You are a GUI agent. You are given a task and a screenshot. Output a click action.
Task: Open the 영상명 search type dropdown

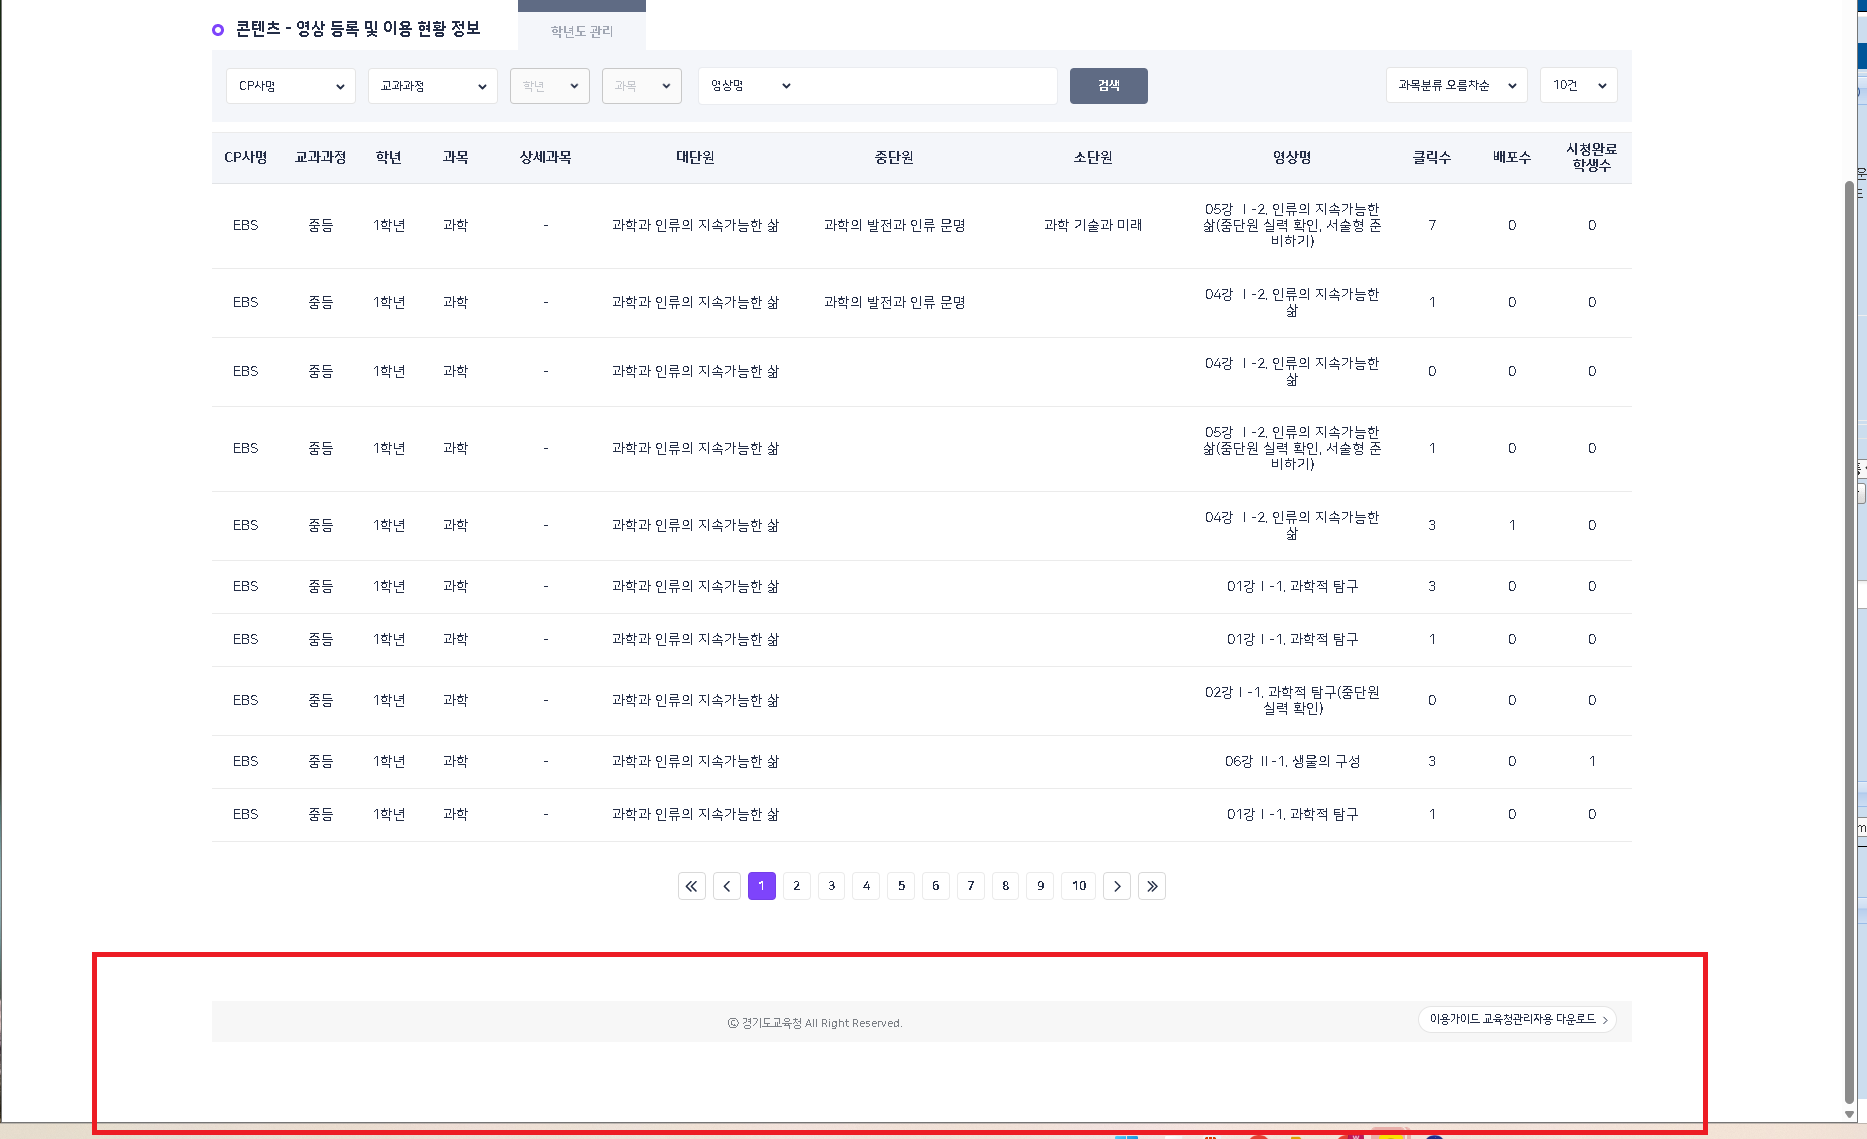pyautogui.click(x=750, y=86)
